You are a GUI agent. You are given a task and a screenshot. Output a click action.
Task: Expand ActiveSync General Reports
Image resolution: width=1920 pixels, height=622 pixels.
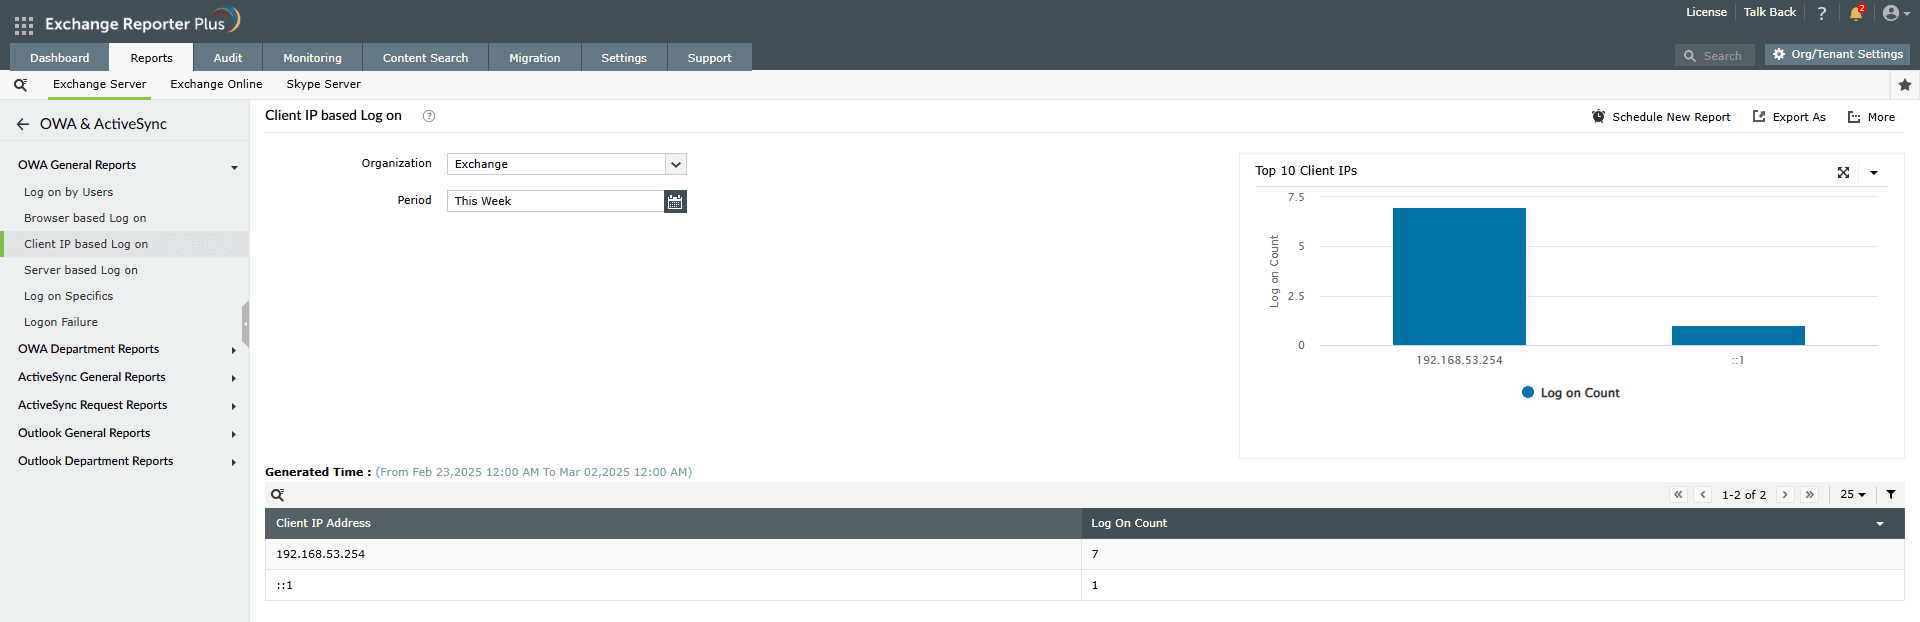124,377
